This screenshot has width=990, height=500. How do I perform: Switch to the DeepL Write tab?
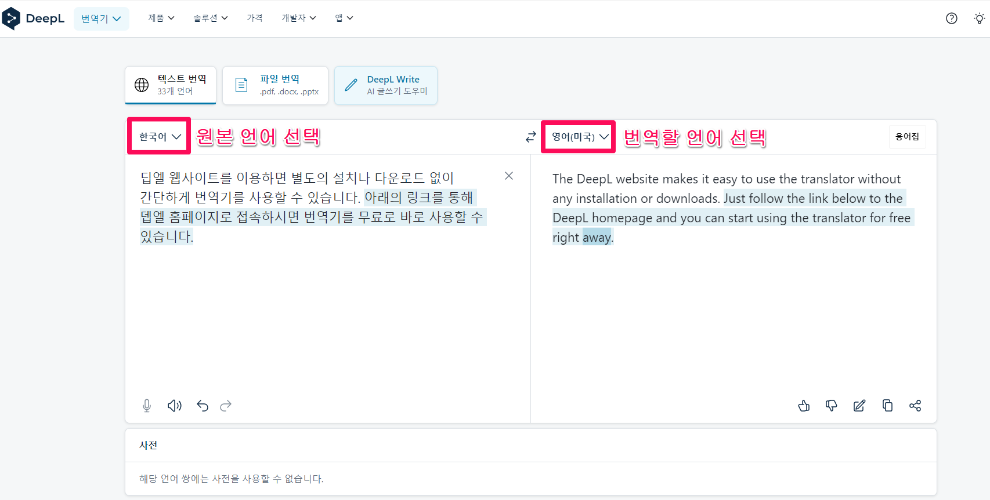click(x=386, y=85)
